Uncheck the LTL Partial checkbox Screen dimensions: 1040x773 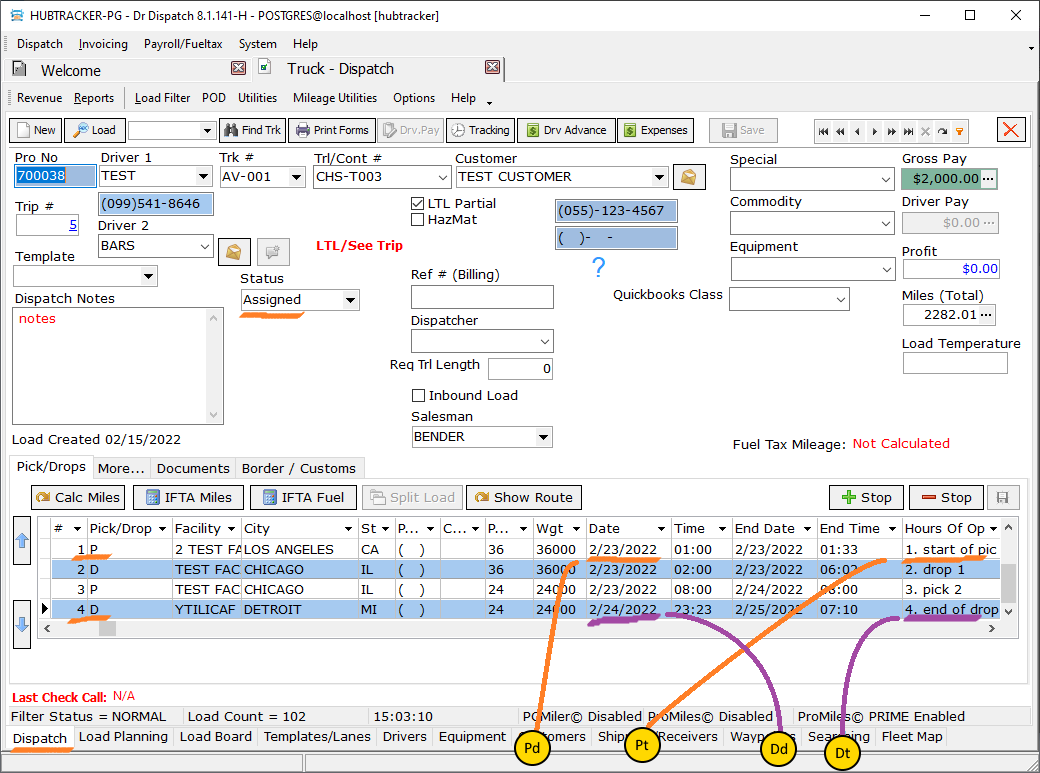click(x=418, y=203)
